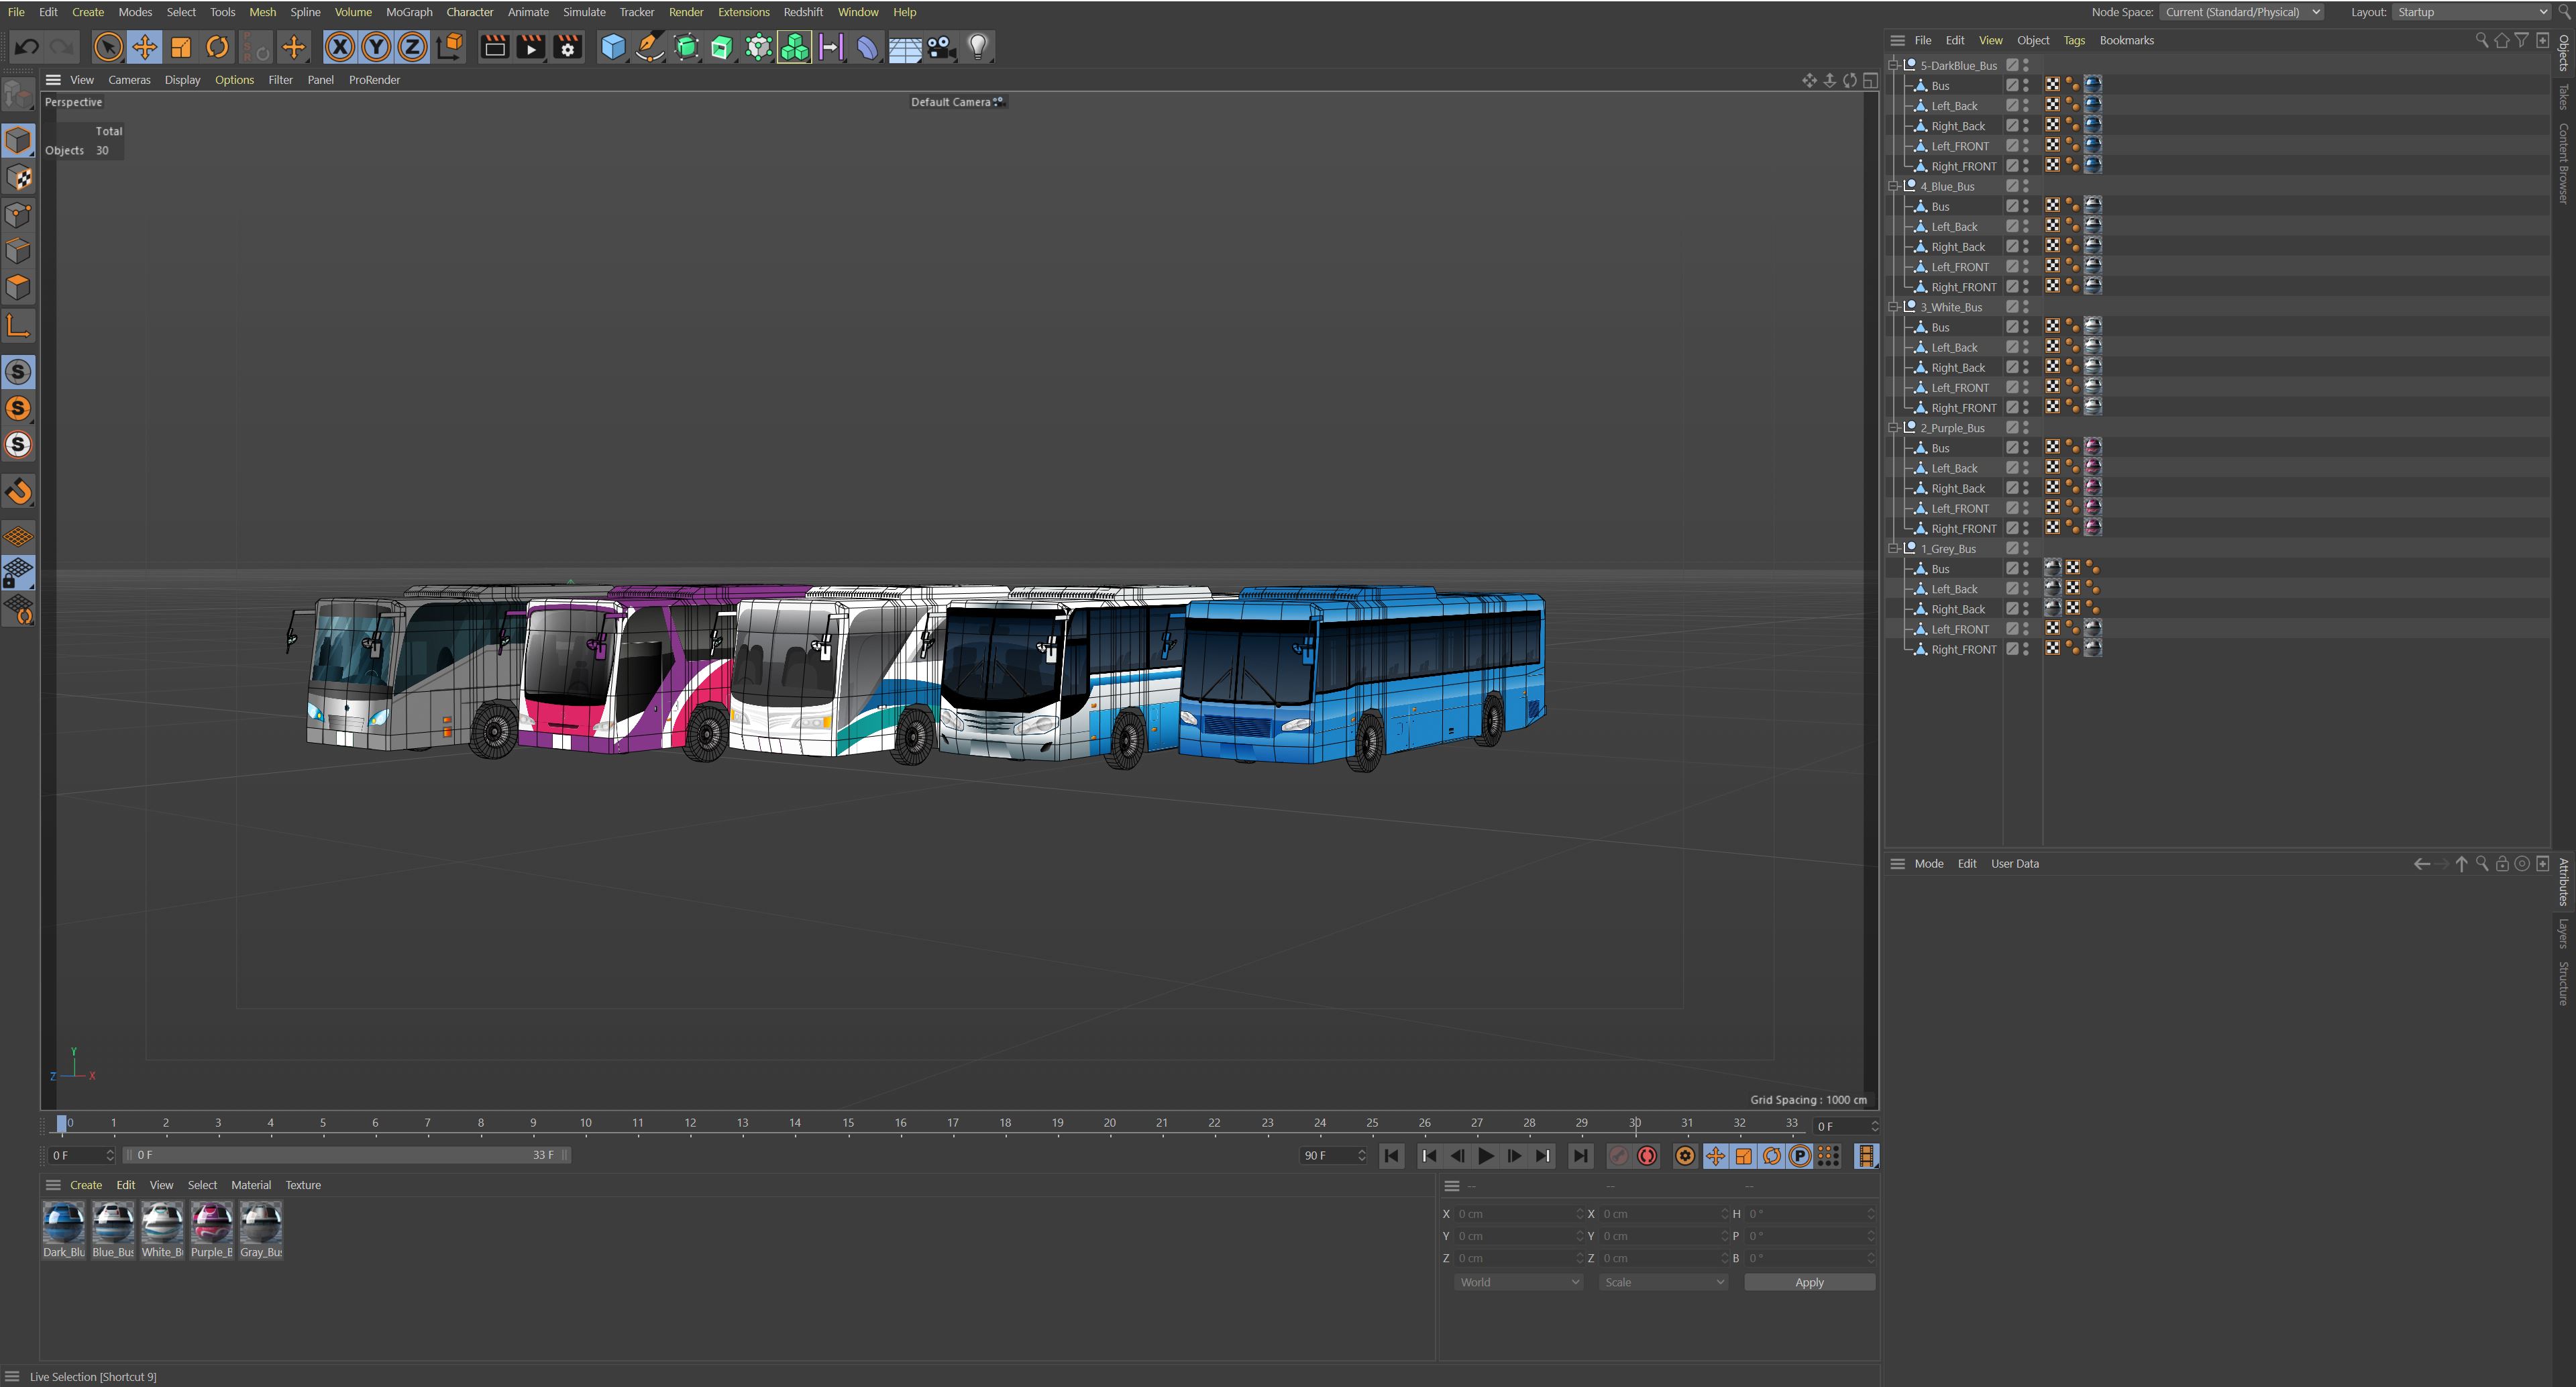Toggle the Y axis lock
Screen dimensions: 2576x1387
(376, 47)
